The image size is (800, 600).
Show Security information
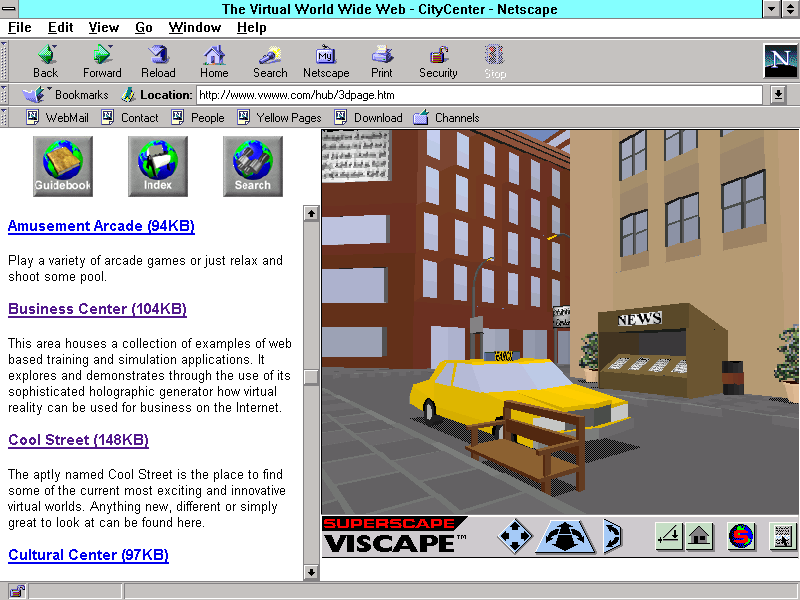click(x=438, y=61)
